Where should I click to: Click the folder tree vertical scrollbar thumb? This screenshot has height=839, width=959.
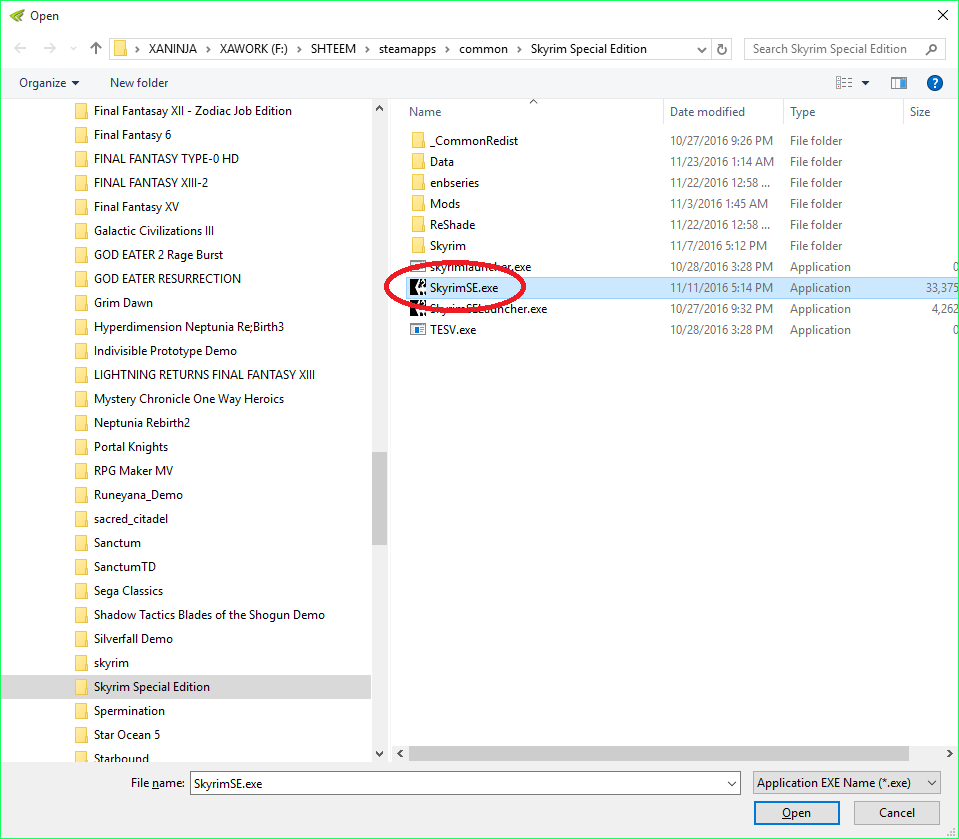[x=379, y=498]
